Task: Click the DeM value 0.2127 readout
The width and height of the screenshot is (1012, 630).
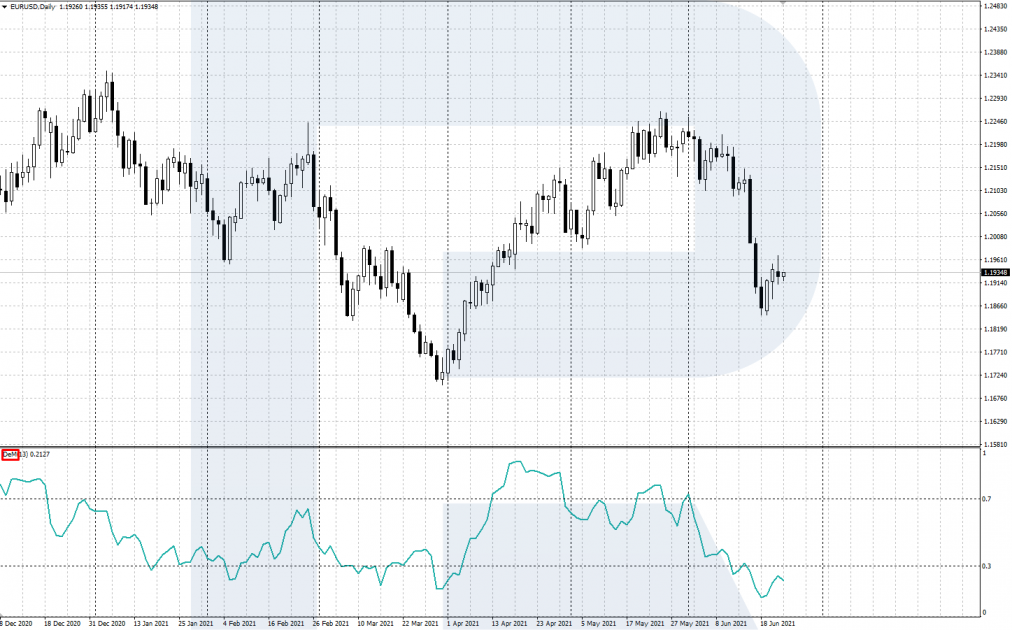Action: click(40, 454)
